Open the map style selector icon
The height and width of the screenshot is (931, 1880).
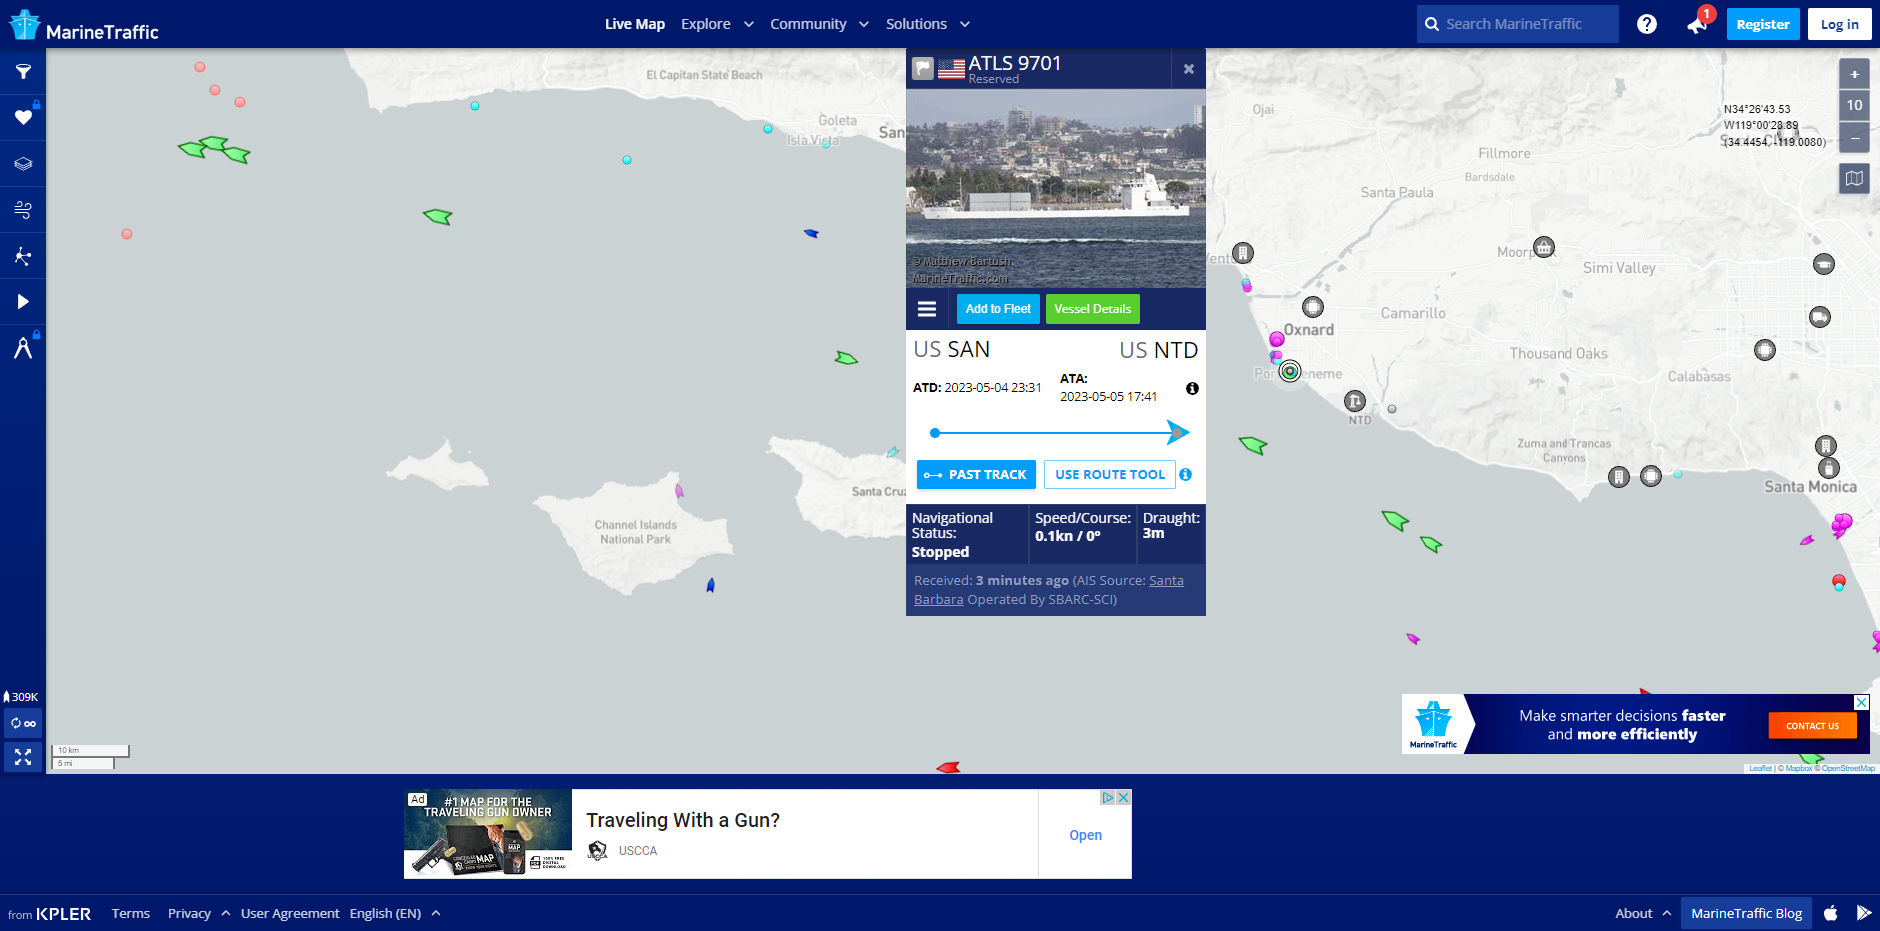1854,178
